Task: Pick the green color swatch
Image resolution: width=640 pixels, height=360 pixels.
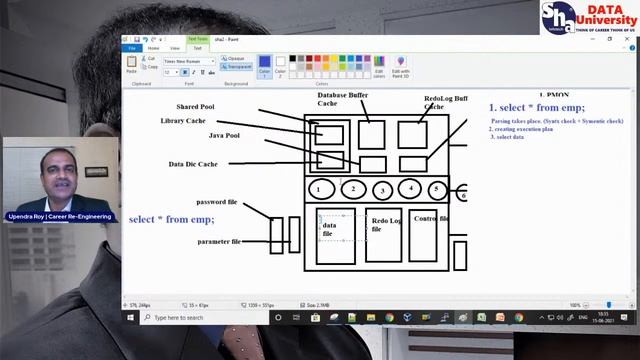Action: [x=342, y=59]
